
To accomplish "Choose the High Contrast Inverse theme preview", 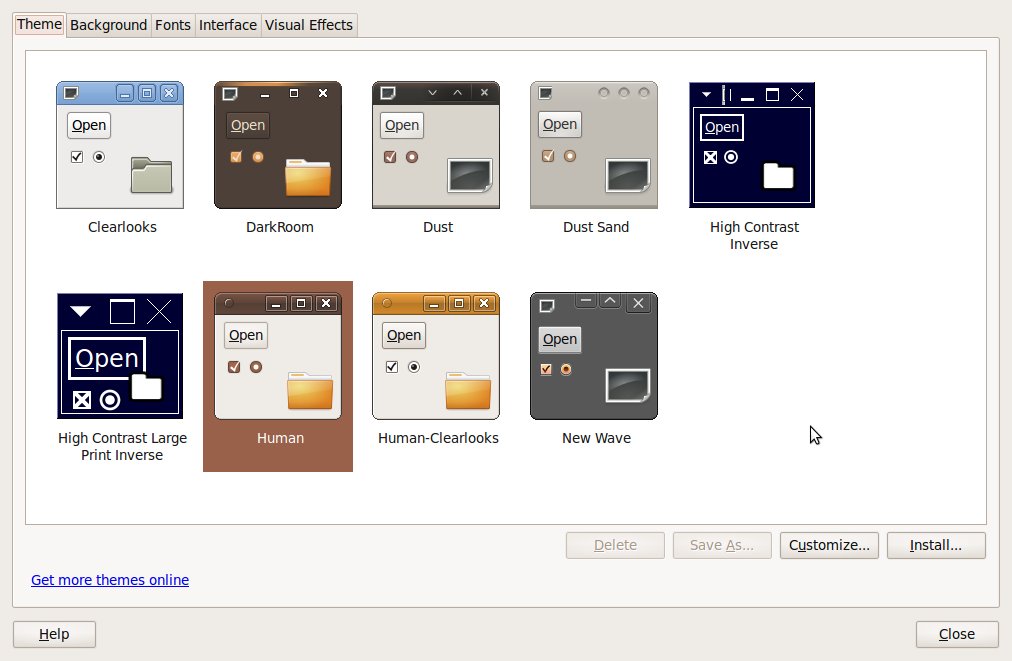I will click(752, 145).
